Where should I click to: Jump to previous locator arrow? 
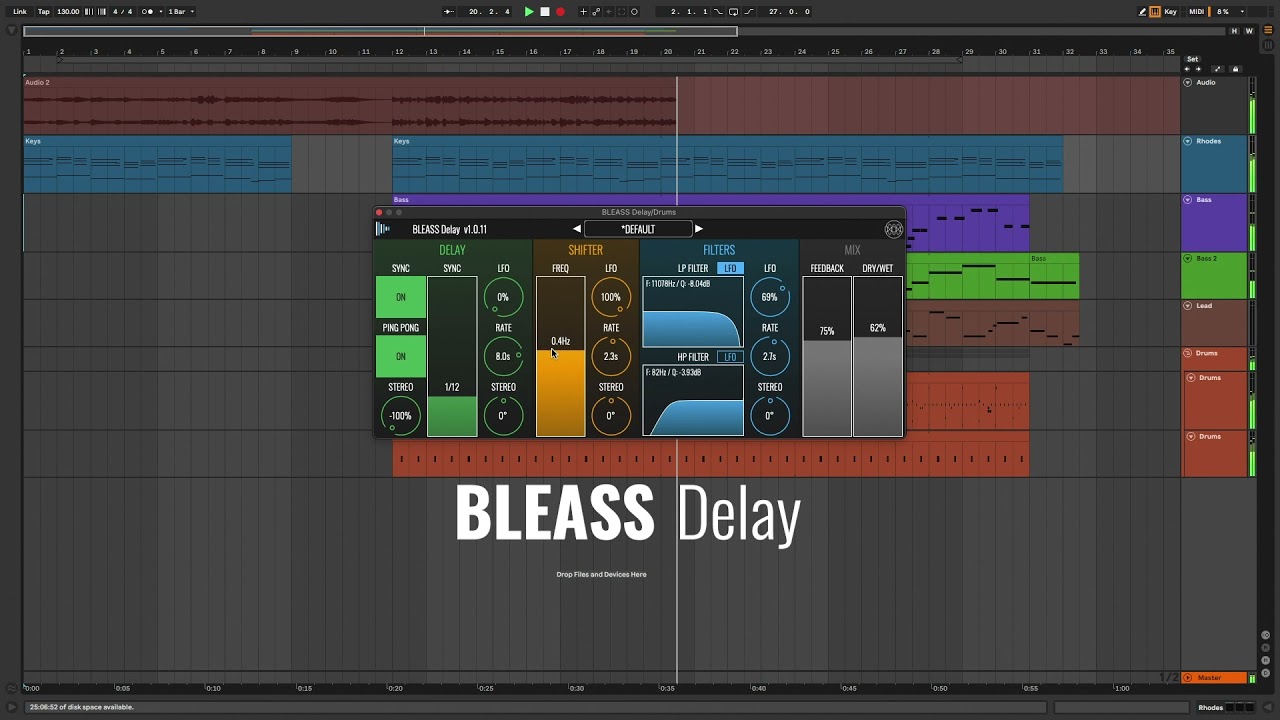tap(1187, 69)
